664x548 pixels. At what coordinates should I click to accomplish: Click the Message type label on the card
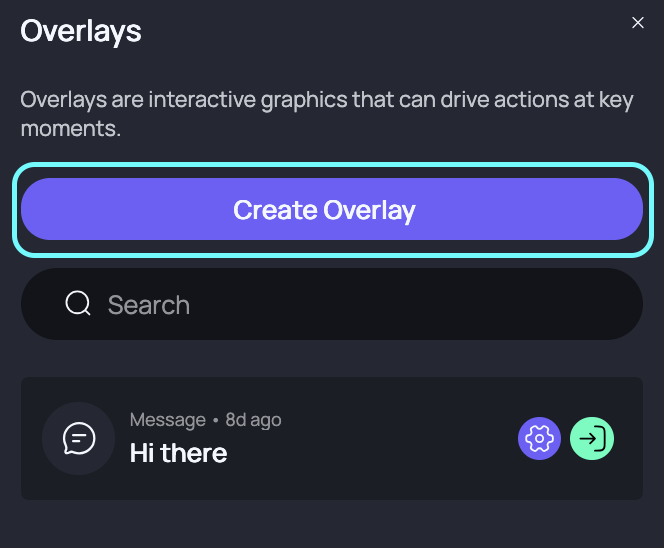click(x=168, y=420)
